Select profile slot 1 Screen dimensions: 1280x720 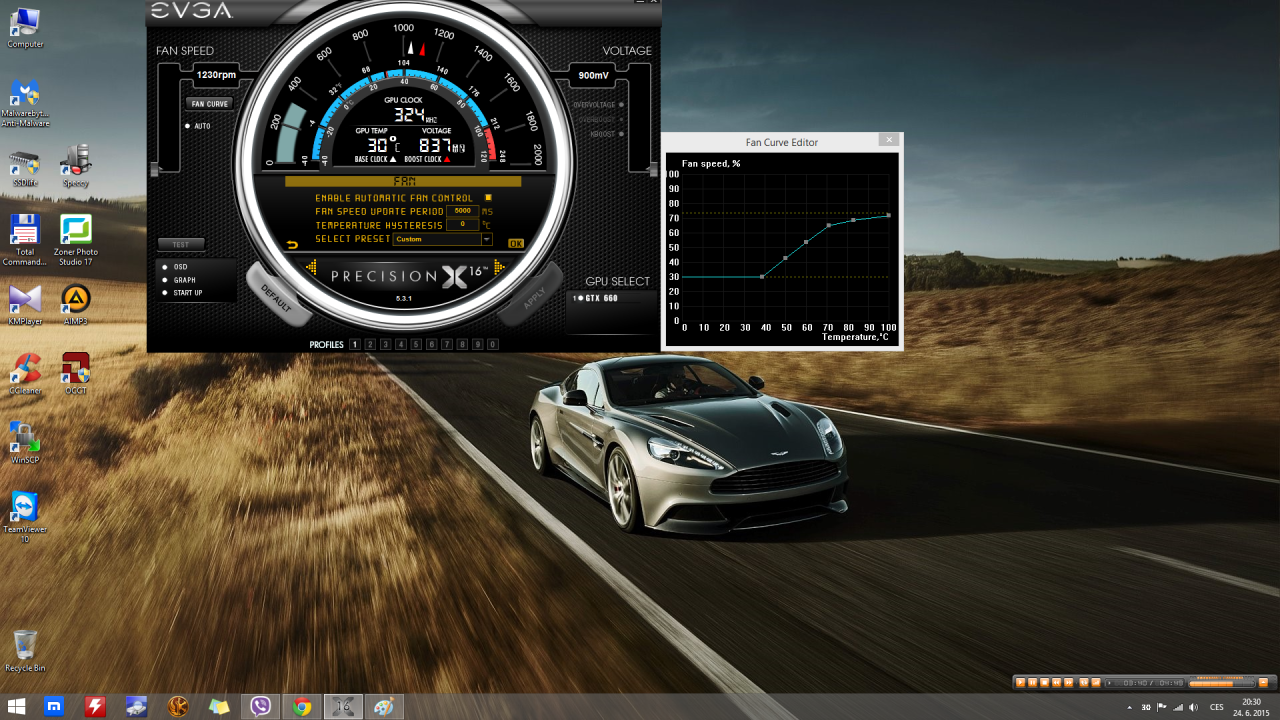[x=354, y=344]
